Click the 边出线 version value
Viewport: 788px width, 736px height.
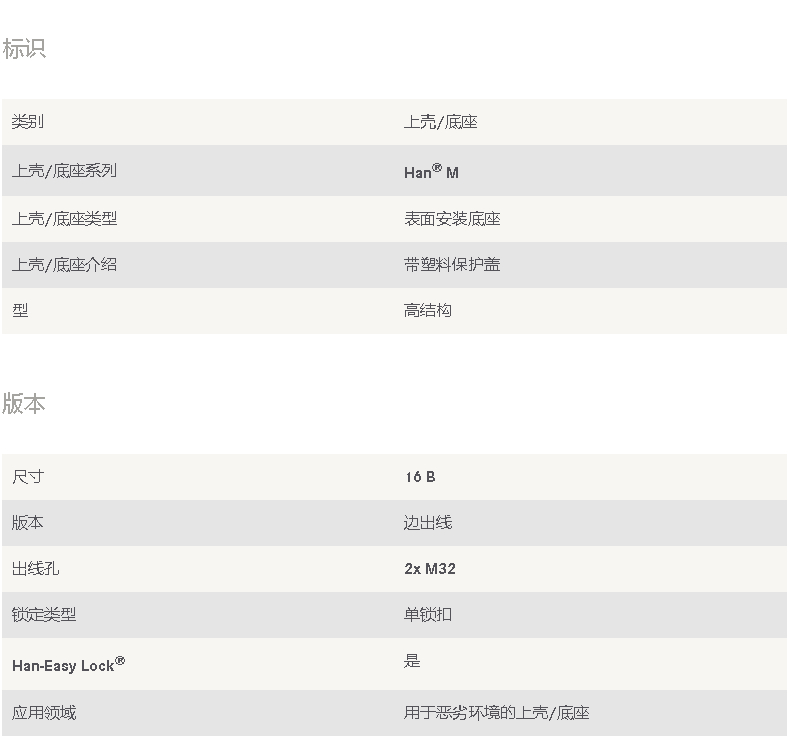[428, 522]
